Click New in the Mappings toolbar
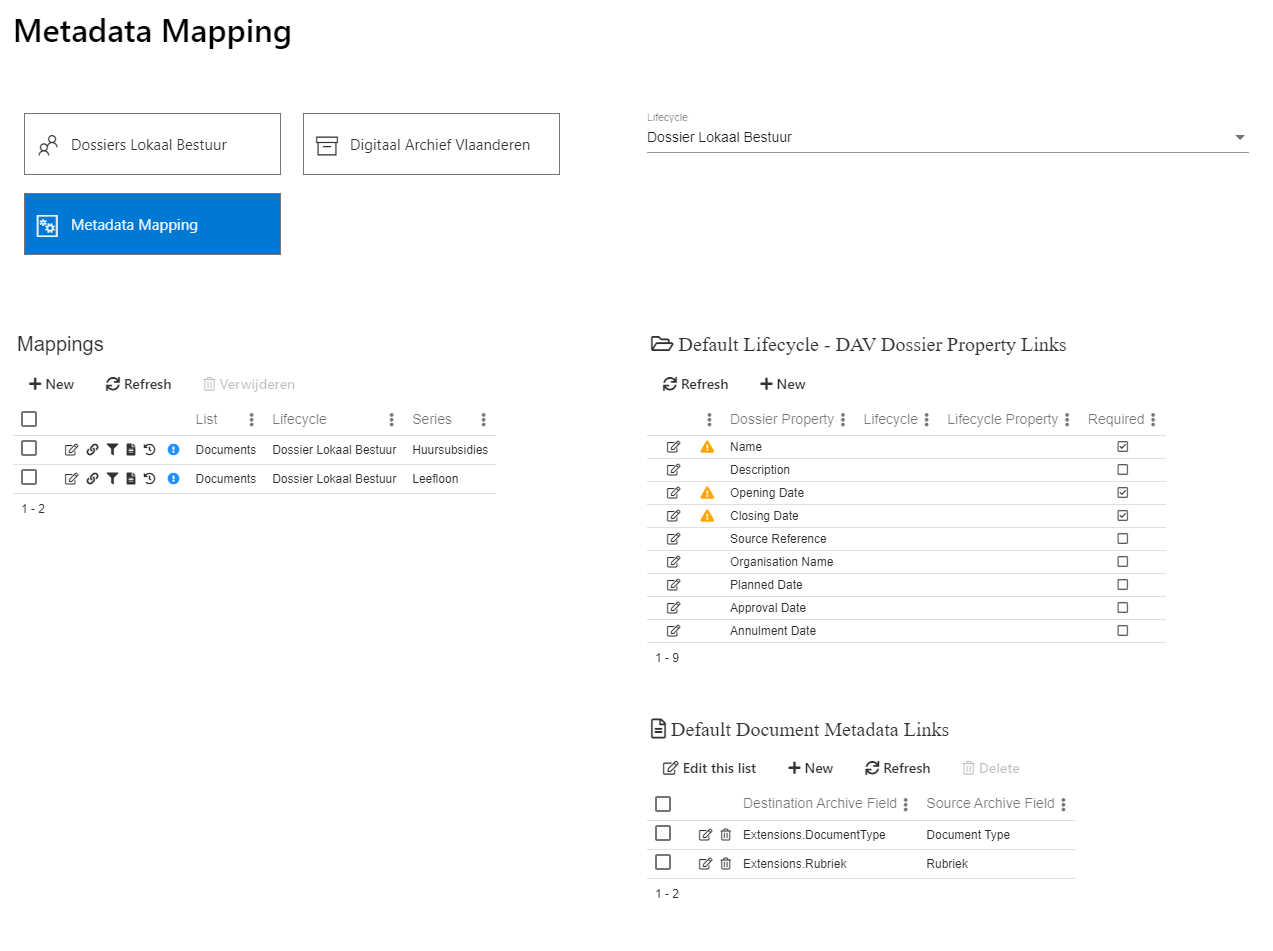The image size is (1273, 951). pos(50,384)
